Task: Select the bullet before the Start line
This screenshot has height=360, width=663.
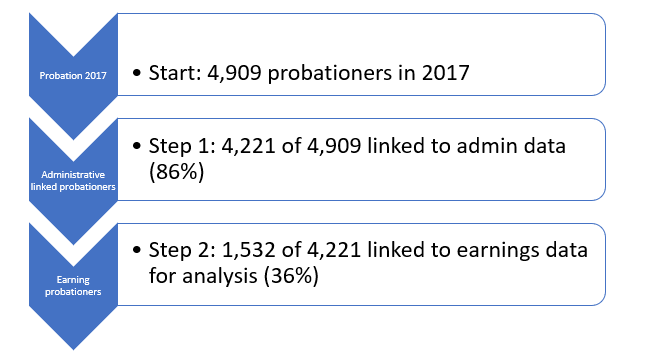Action: point(137,73)
